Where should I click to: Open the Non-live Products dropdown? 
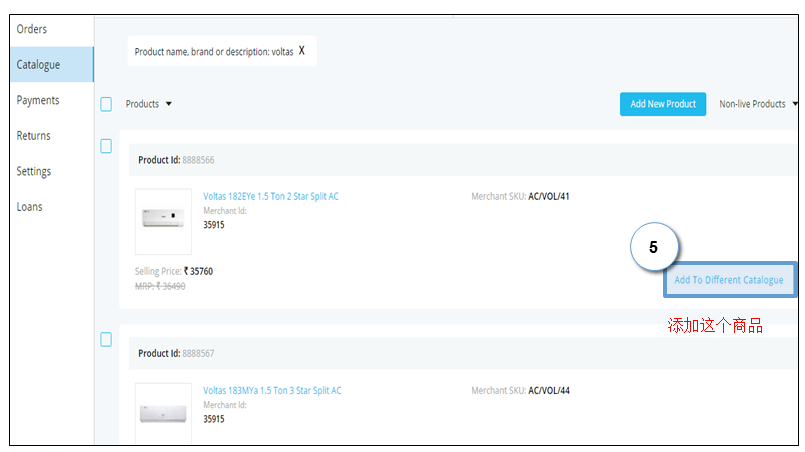758,104
